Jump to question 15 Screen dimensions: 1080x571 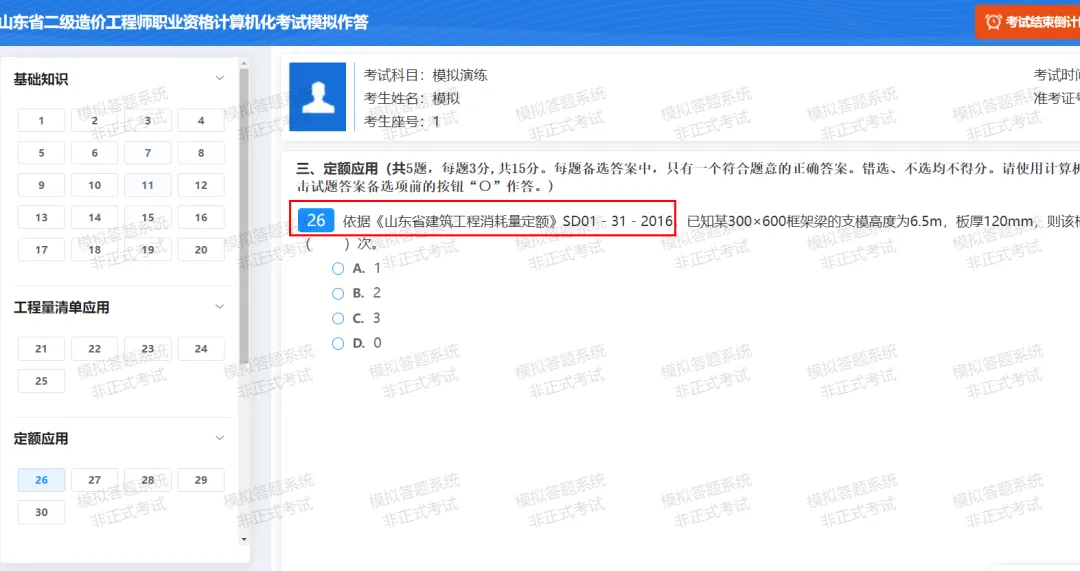(147, 218)
